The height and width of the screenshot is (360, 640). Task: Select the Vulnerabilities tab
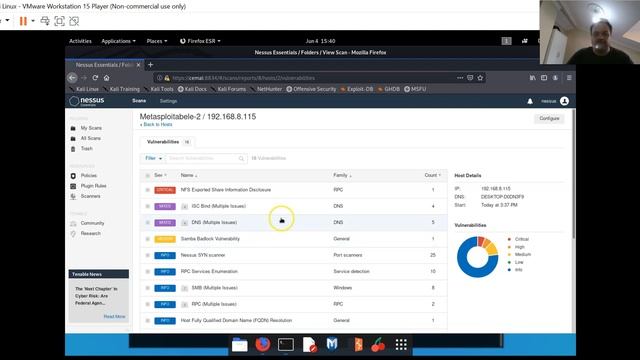click(x=167, y=142)
